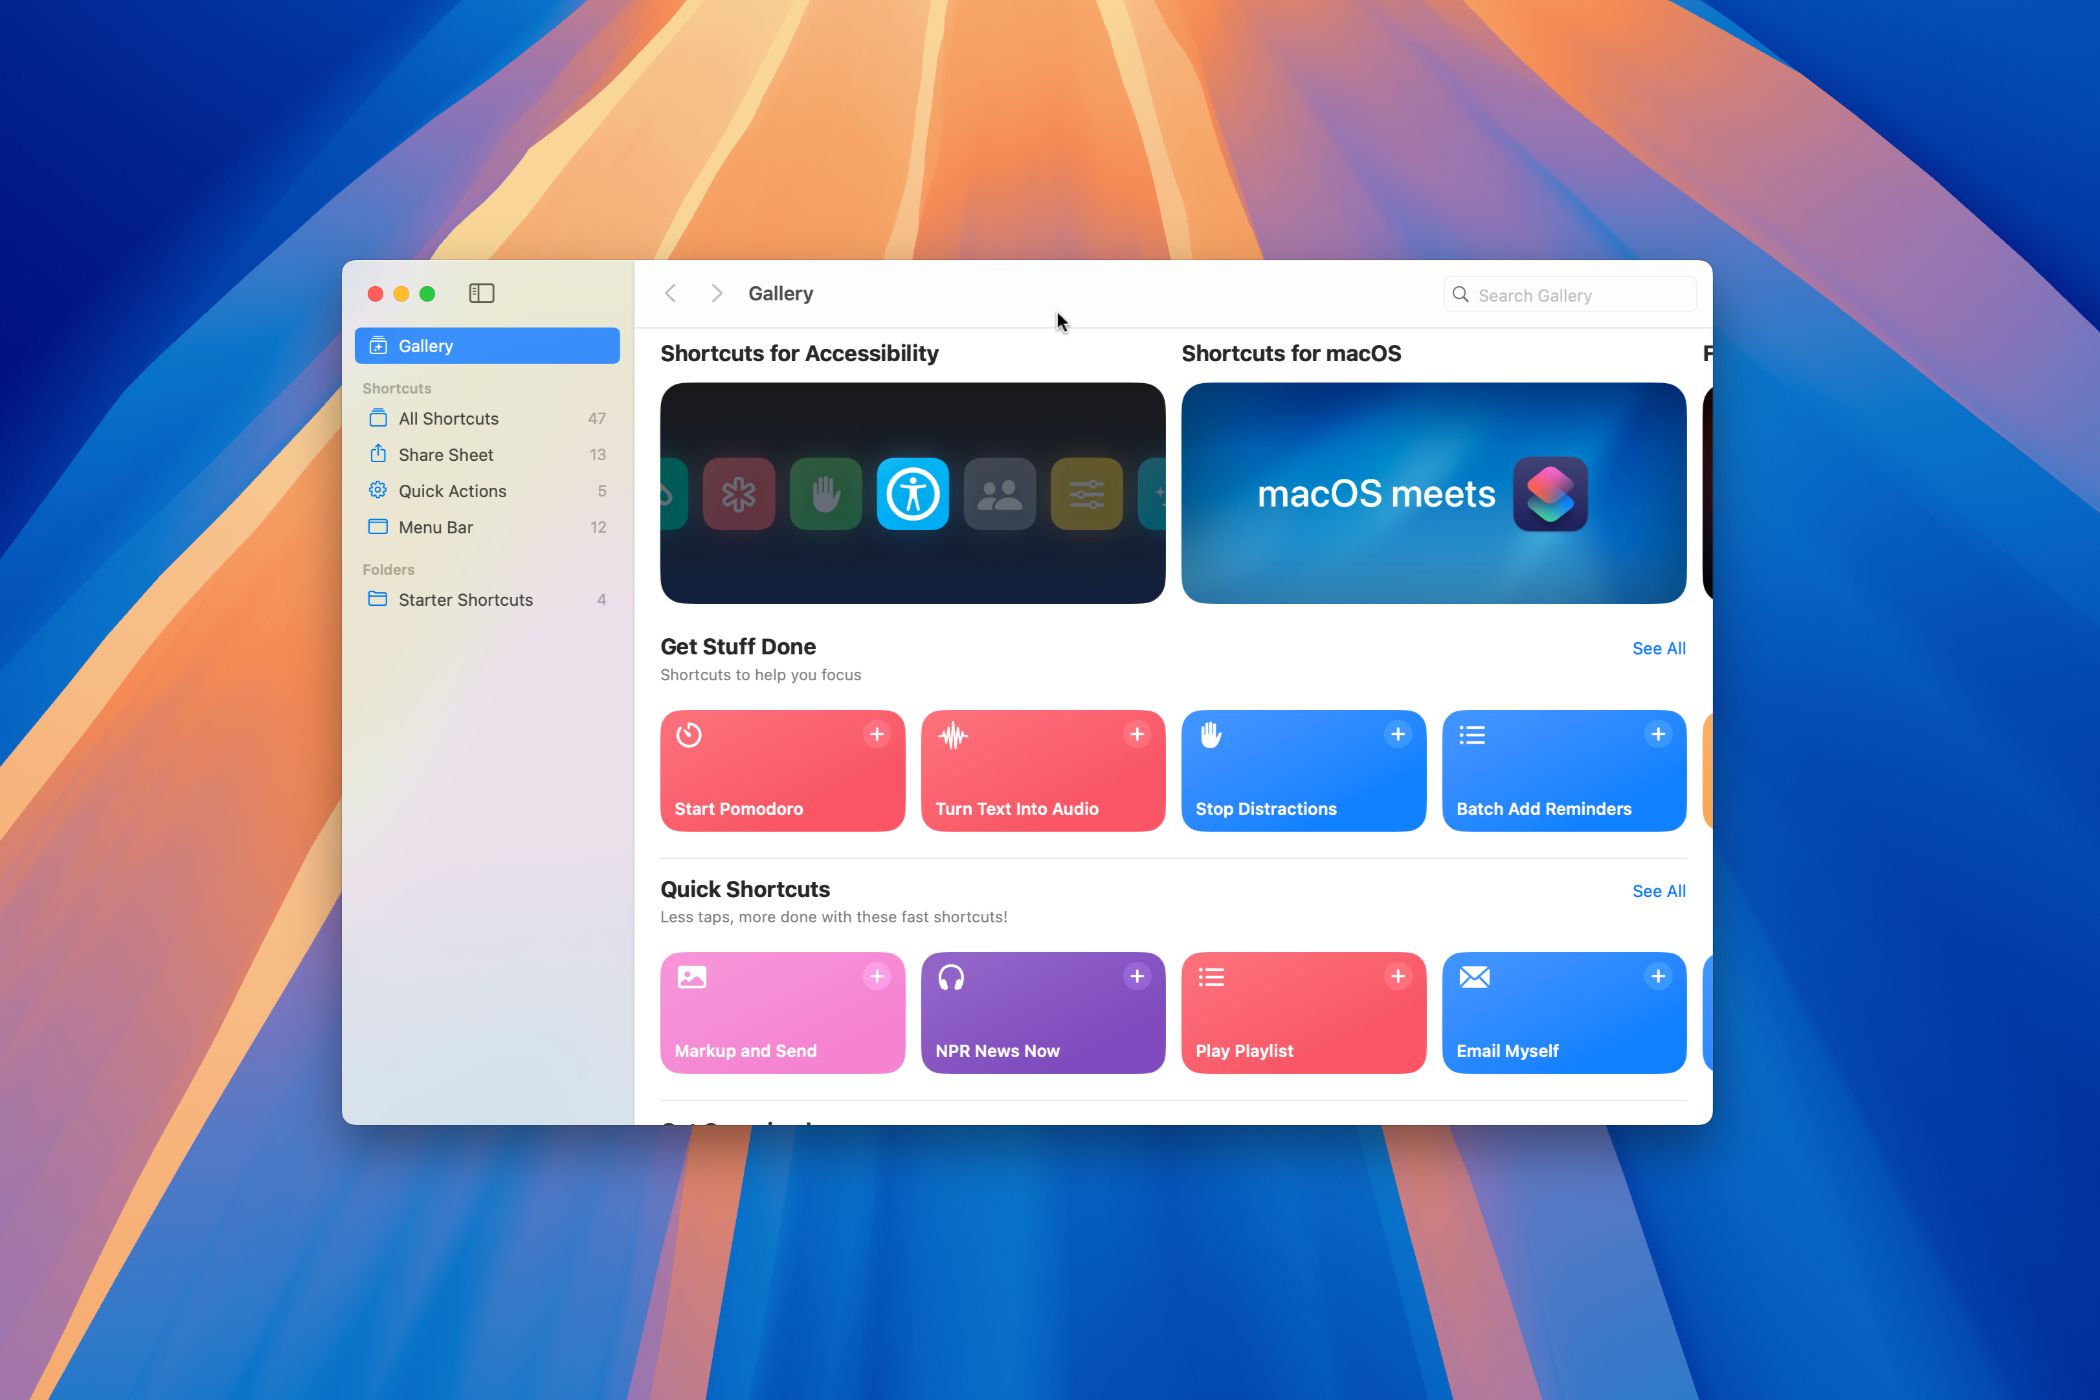Click plus on Play Playlist card

tap(1397, 977)
